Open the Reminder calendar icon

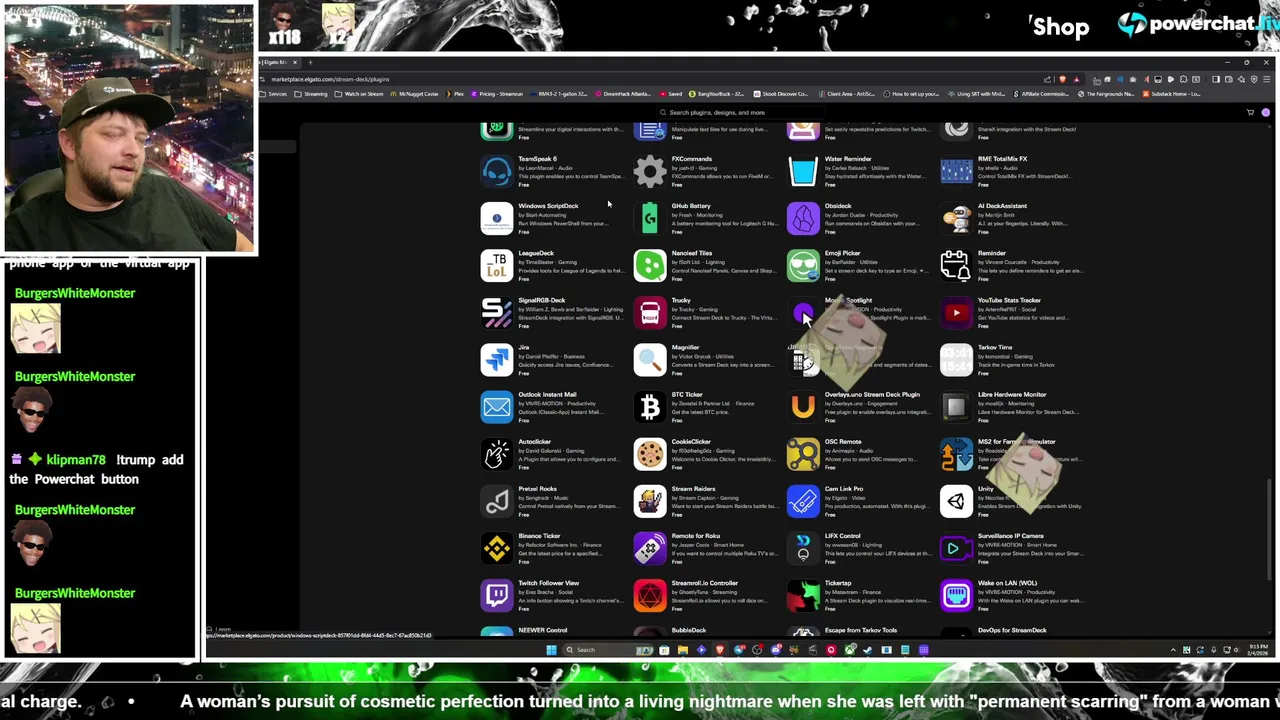pos(956,266)
